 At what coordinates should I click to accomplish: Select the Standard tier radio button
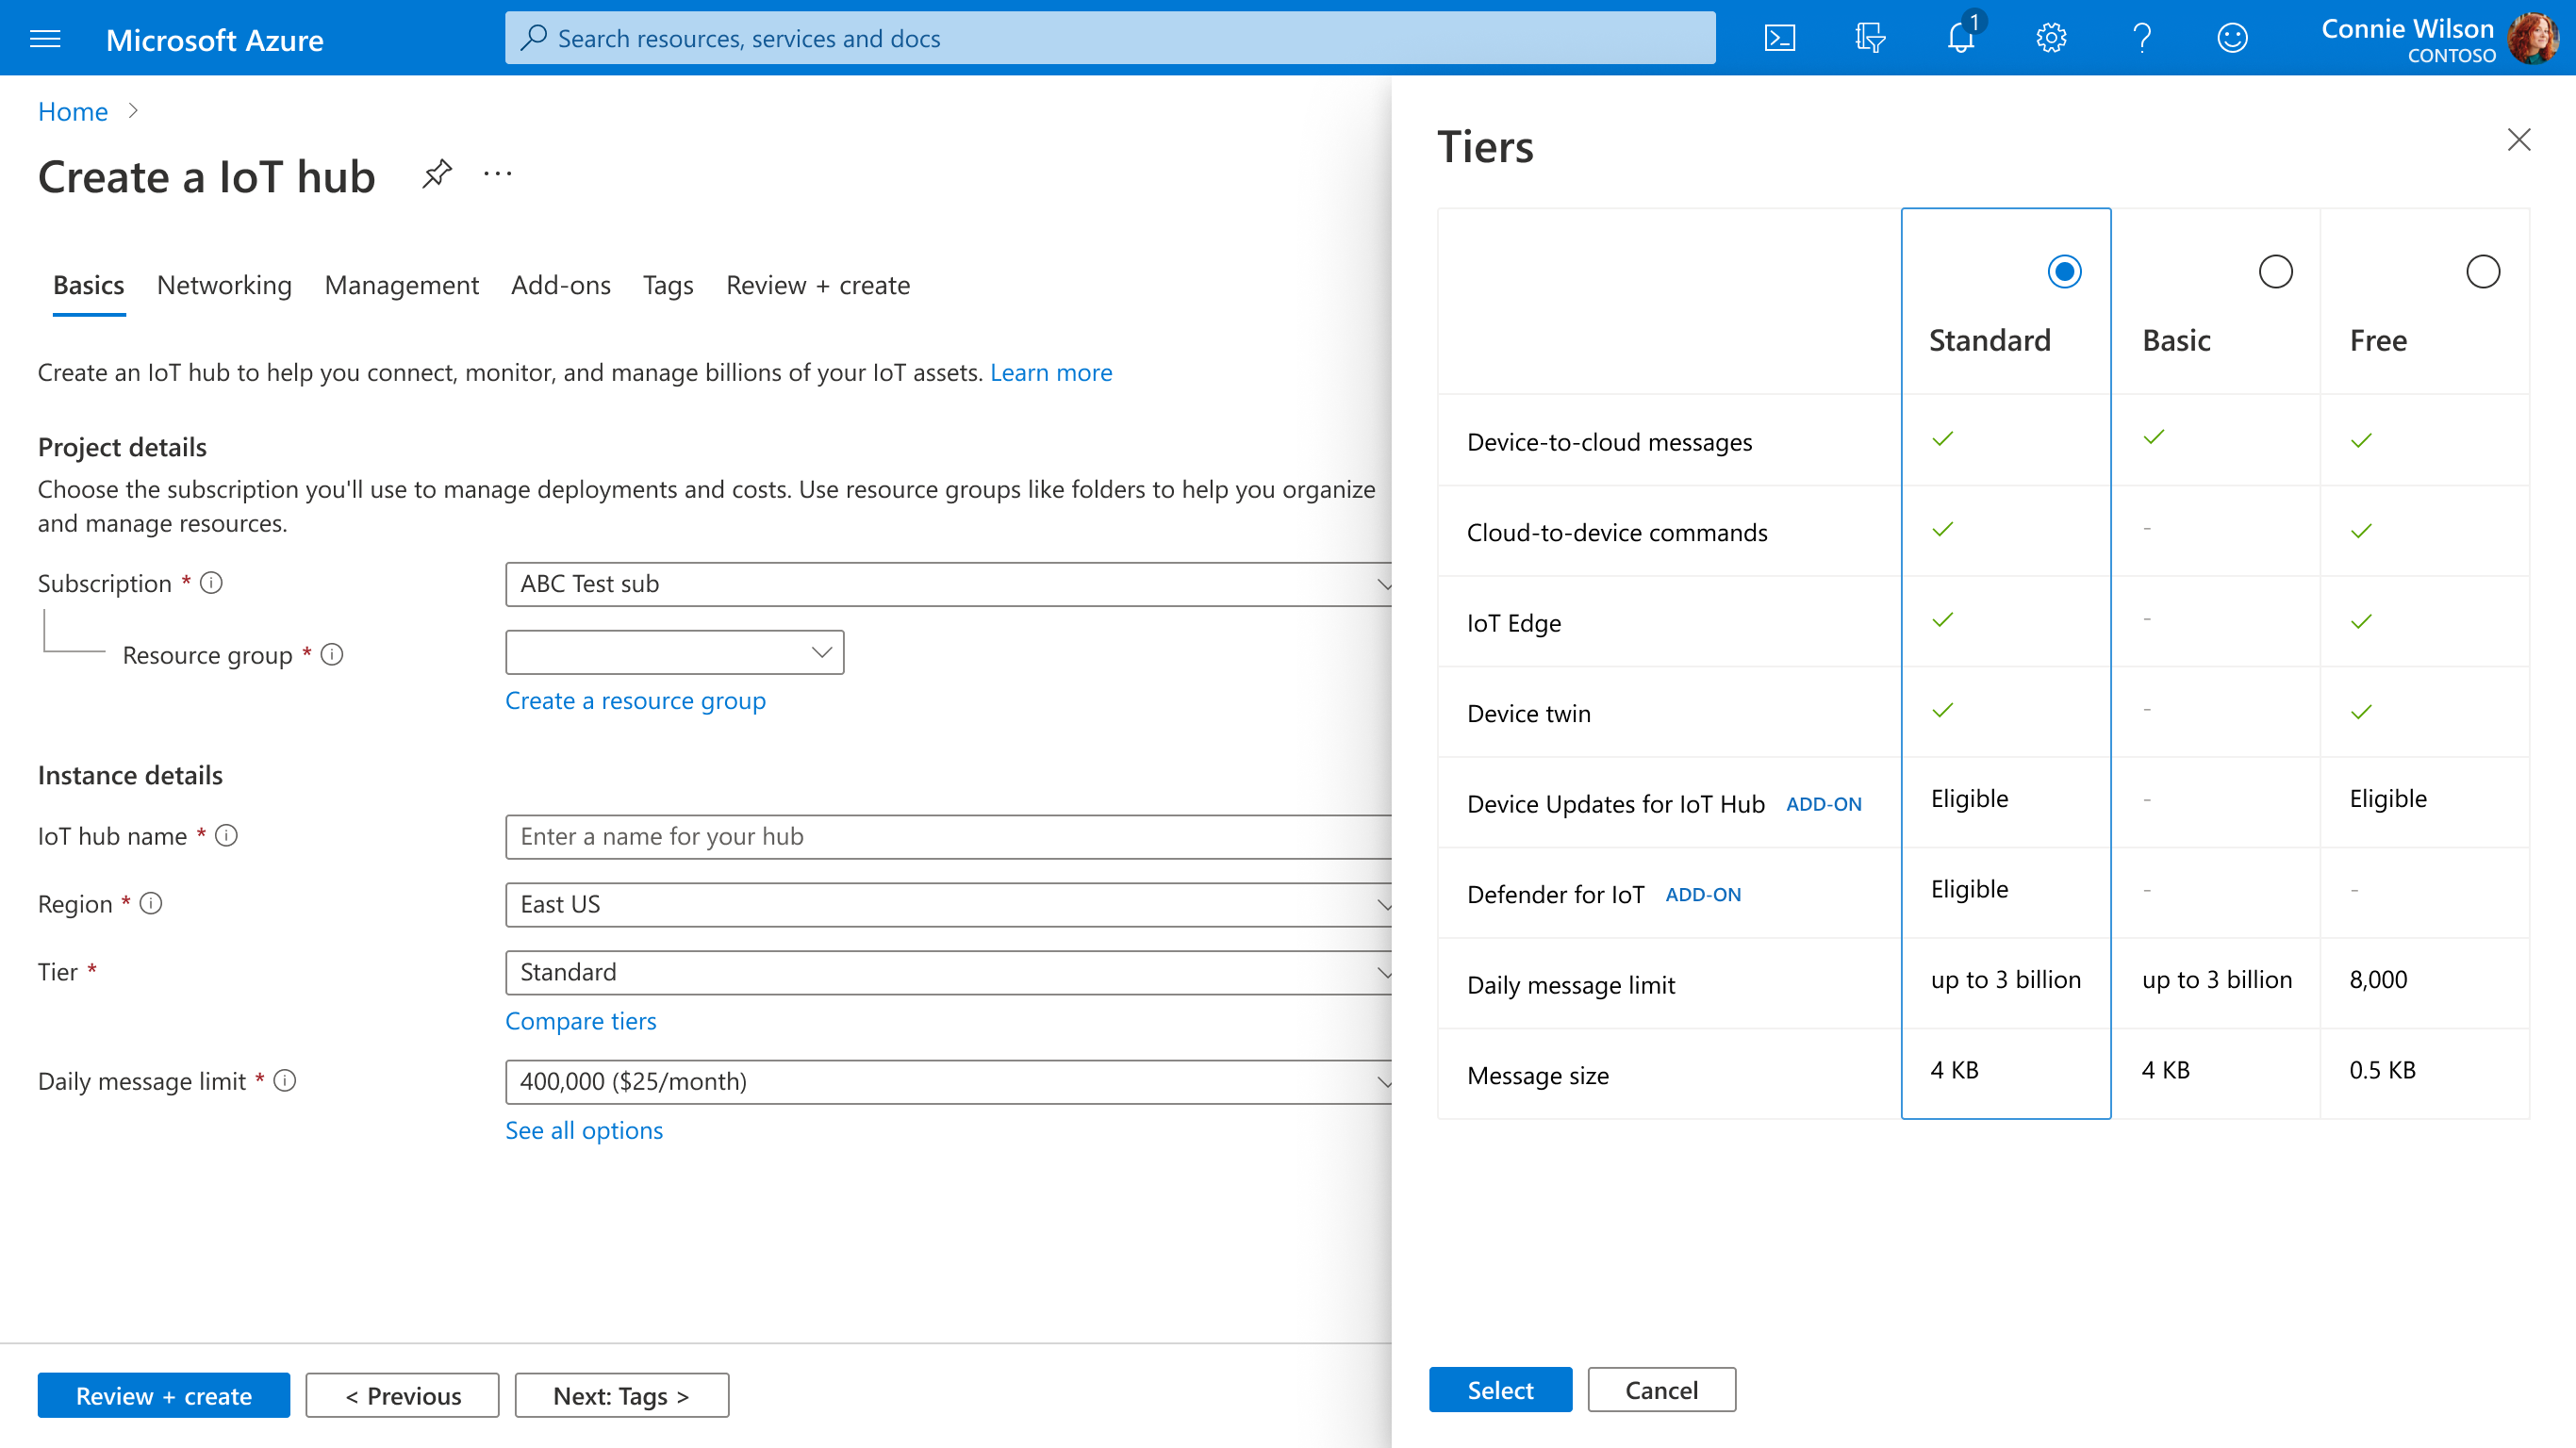coord(2064,272)
